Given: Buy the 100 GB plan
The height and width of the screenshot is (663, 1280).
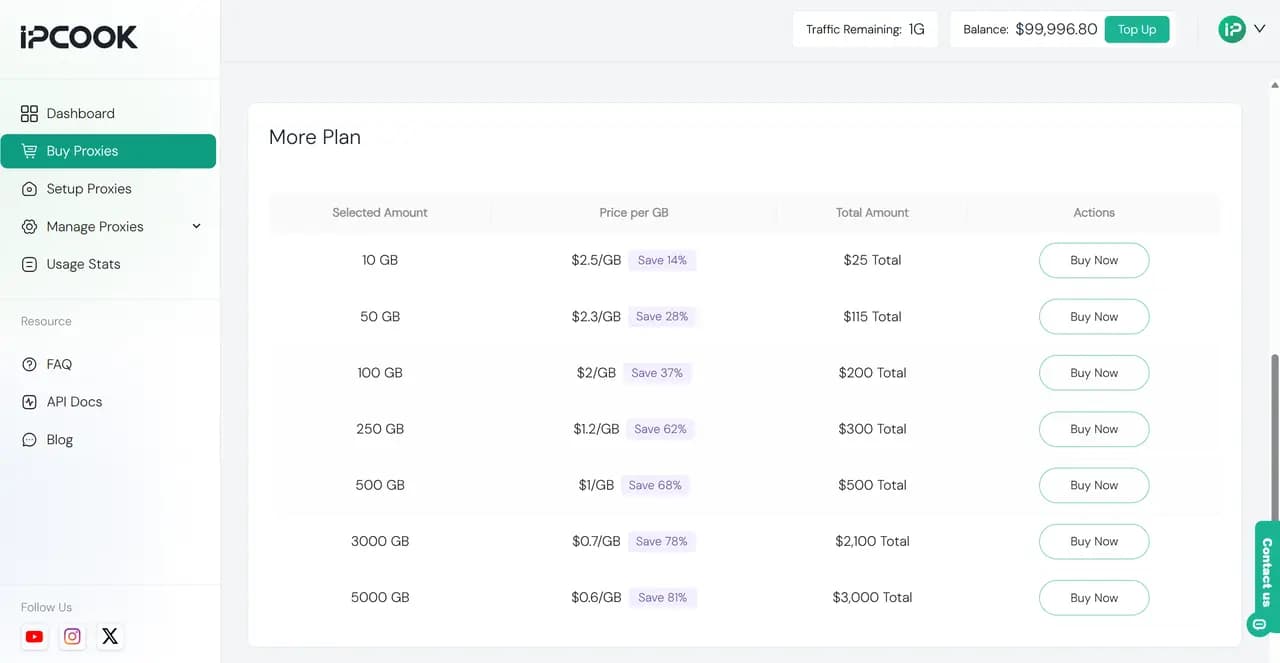Looking at the screenshot, I should (x=1094, y=373).
